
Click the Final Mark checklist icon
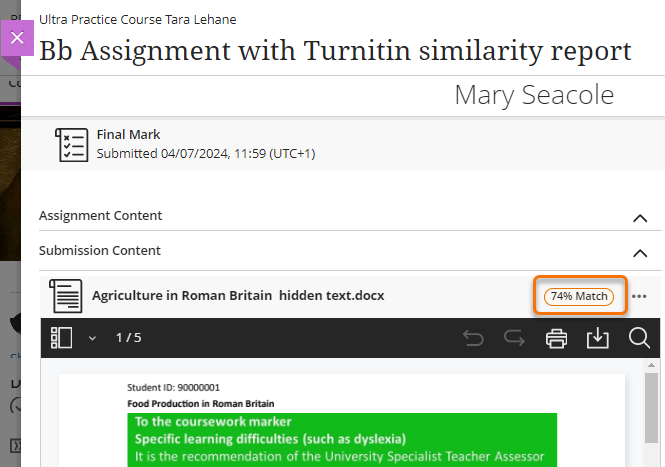[x=71, y=144]
